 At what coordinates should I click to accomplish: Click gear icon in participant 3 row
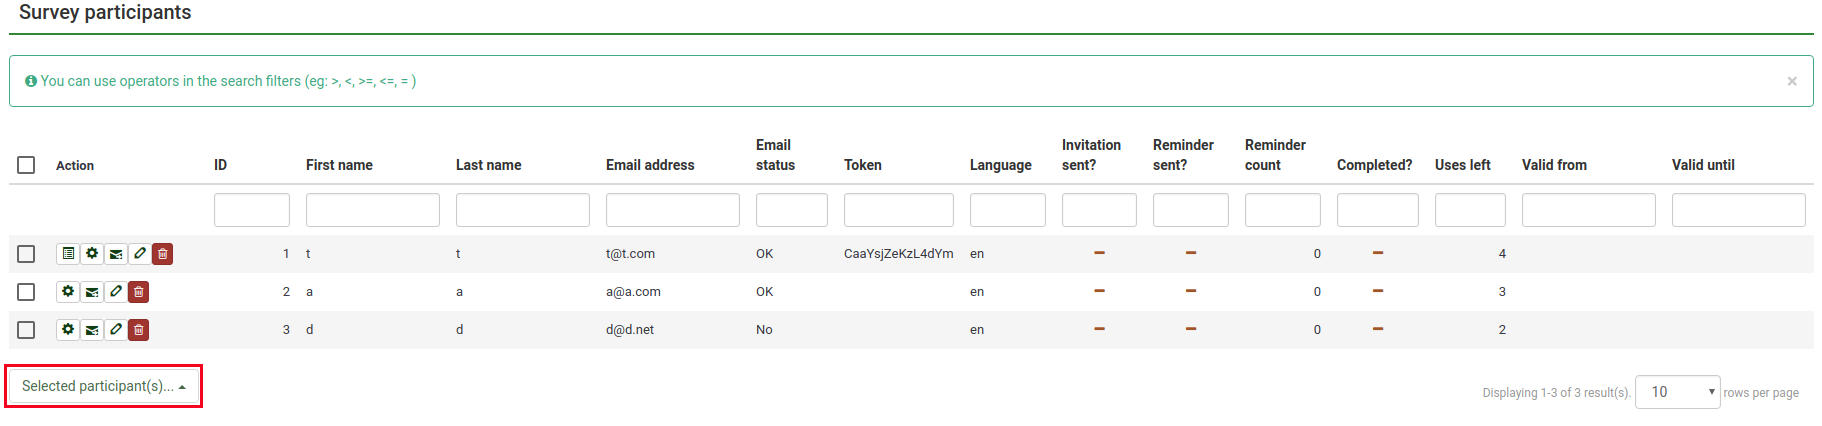pos(68,330)
